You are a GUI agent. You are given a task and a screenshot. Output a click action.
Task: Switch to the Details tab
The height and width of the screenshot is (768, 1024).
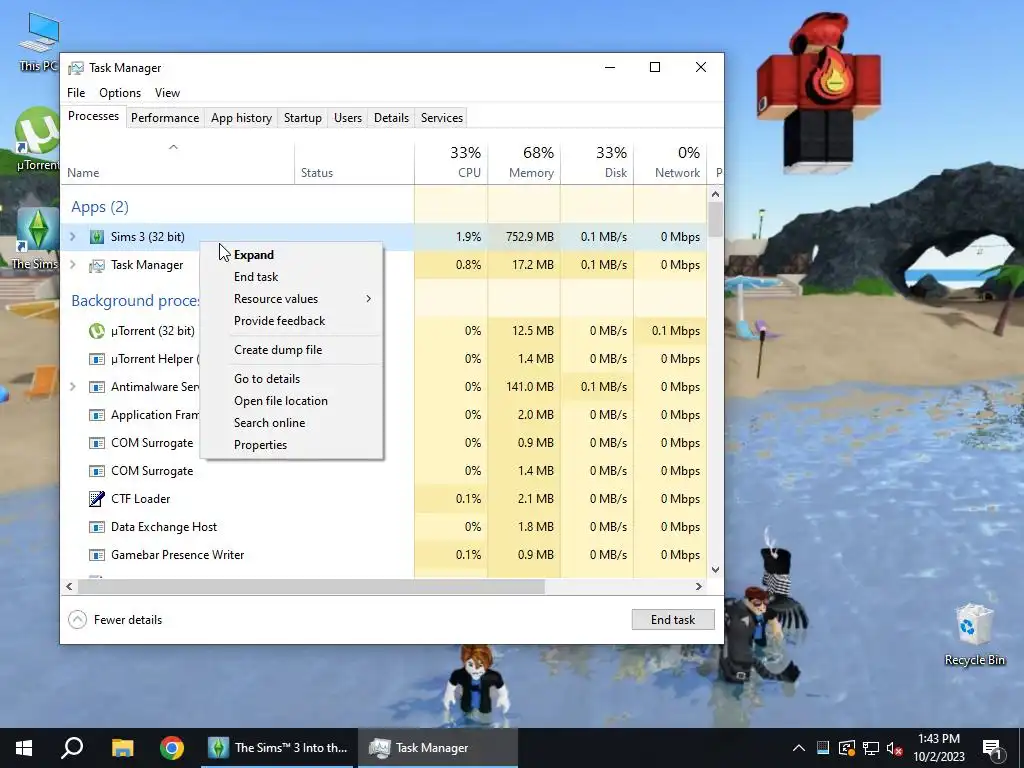click(391, 118)
